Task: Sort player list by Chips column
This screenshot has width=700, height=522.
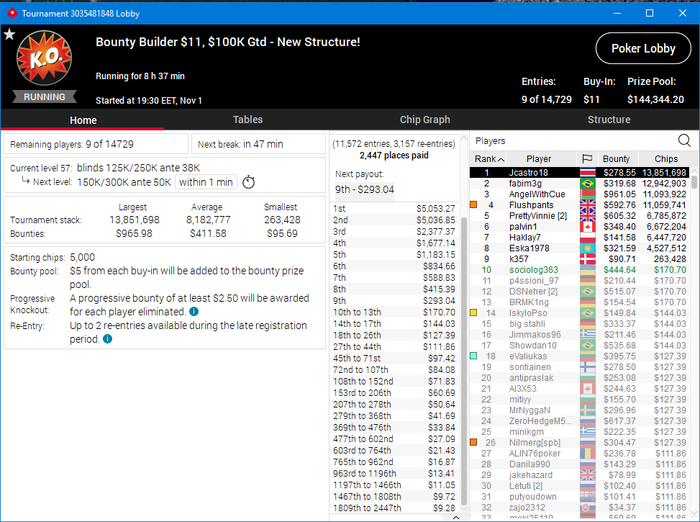Action: (x=666, y=159)
